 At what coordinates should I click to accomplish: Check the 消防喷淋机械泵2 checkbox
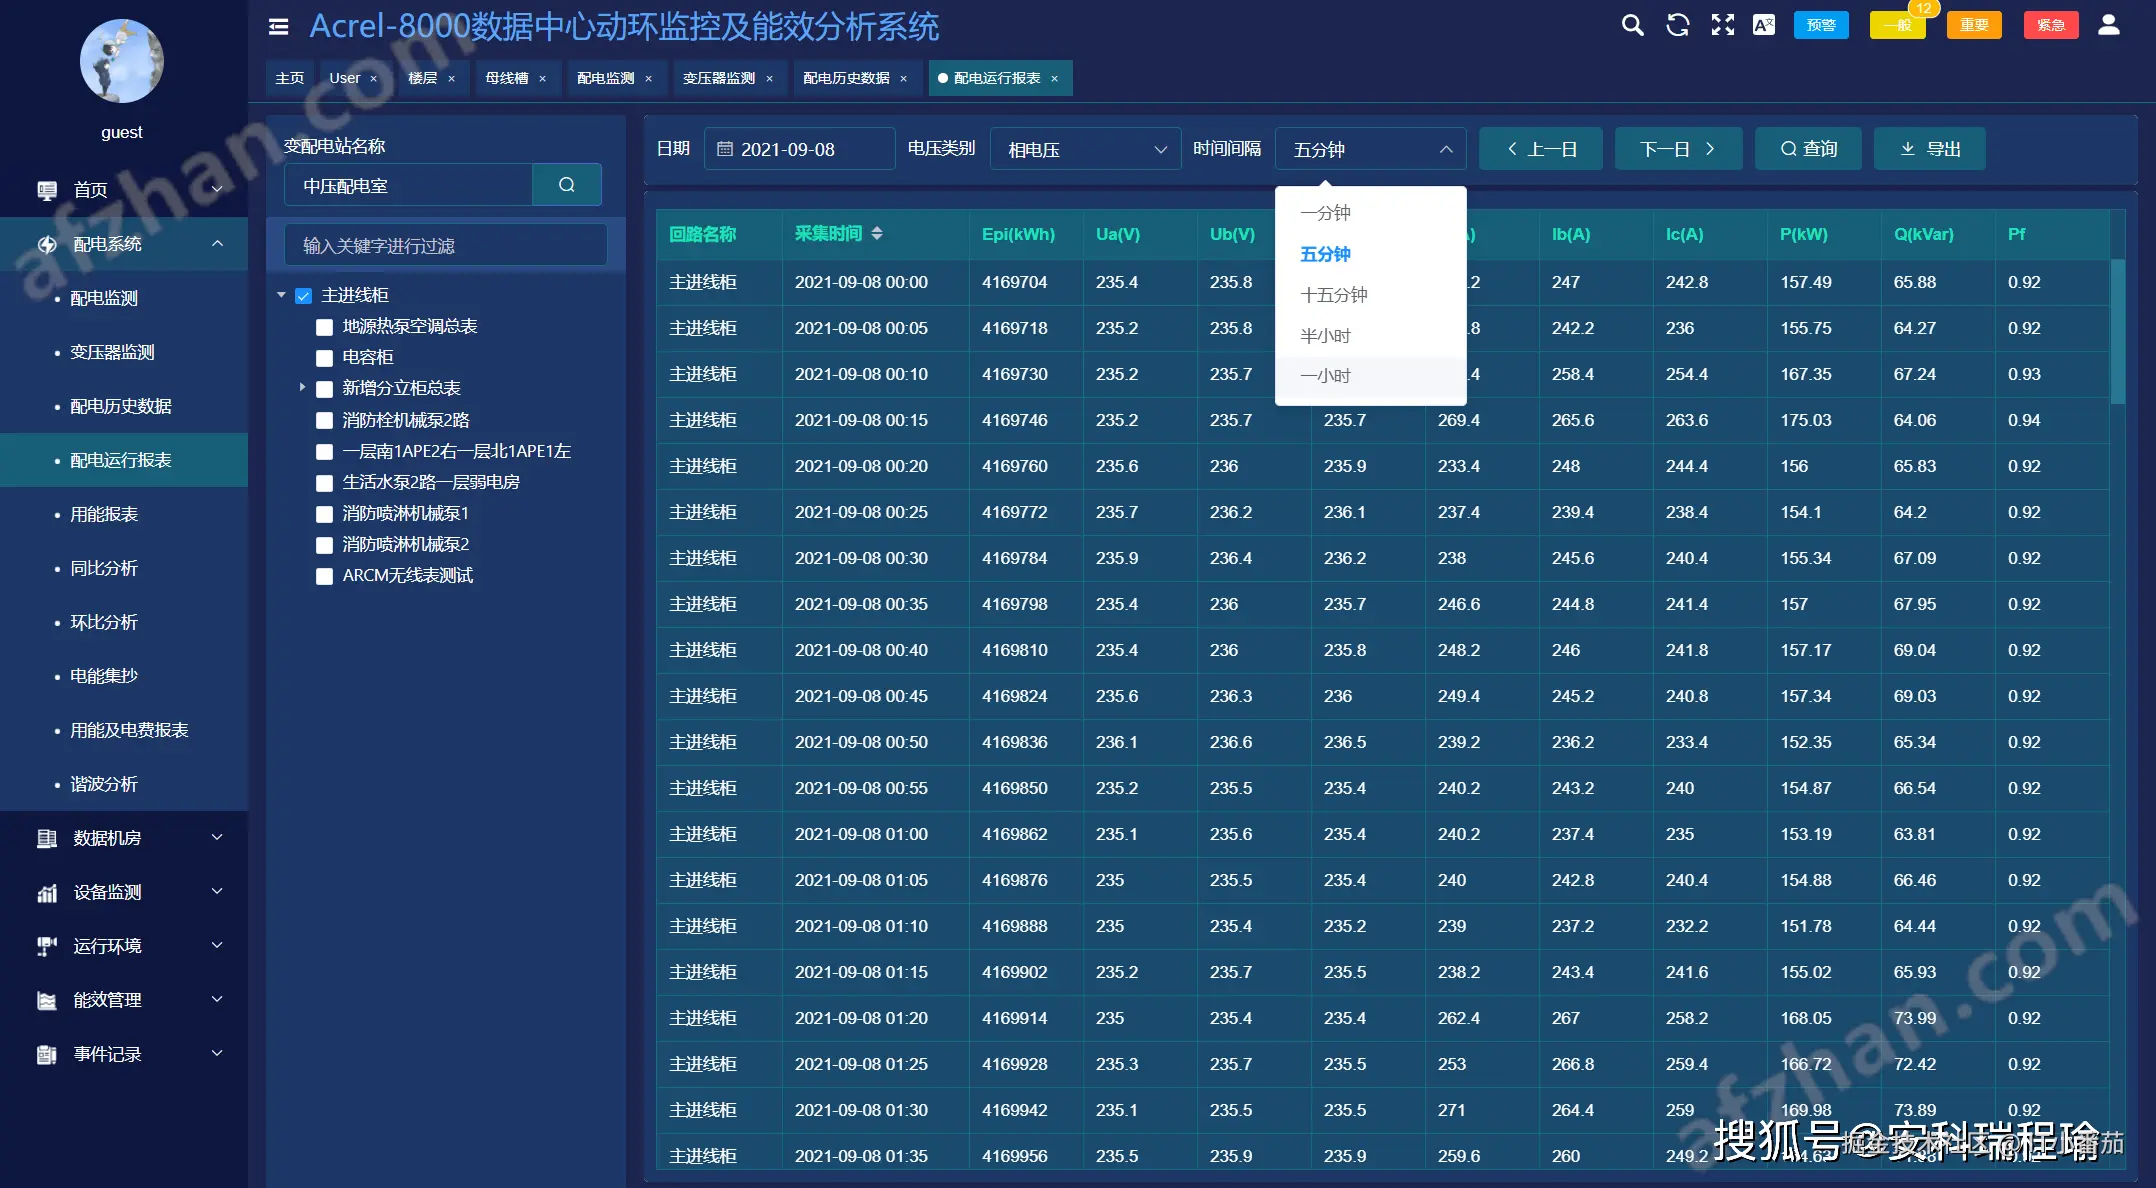click(x=324, y=545)
